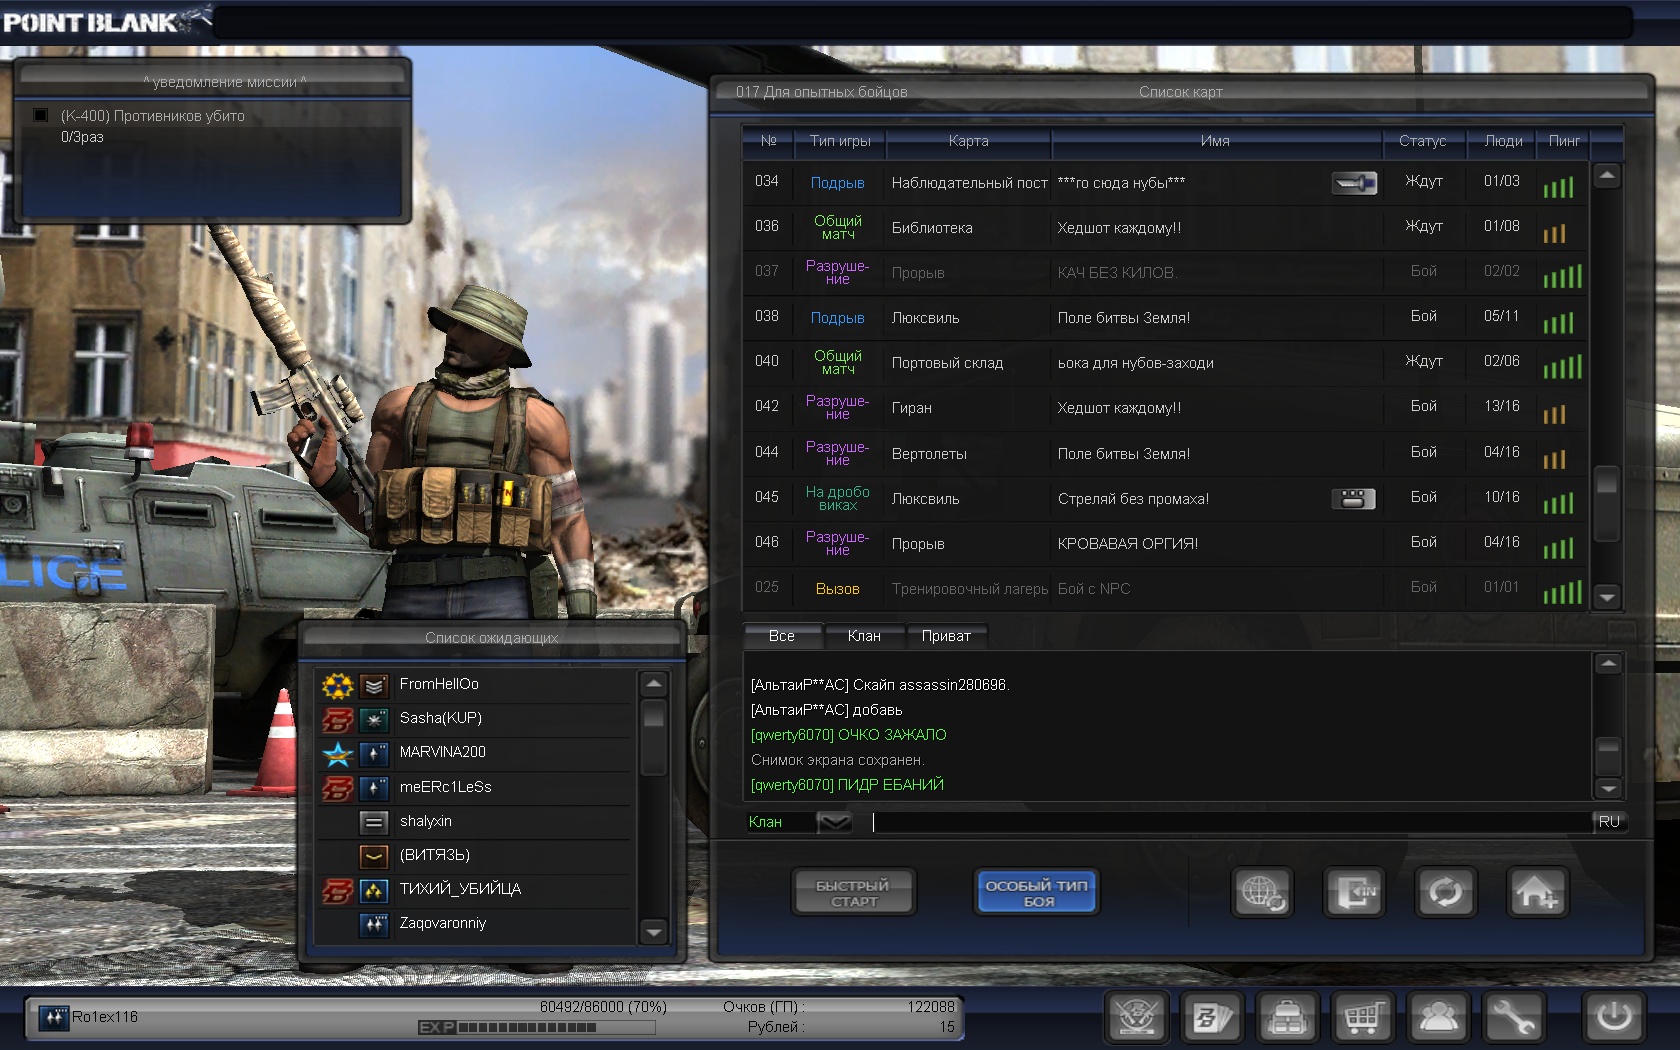Screen dimensions: 1680x1050
Task: Open settings with the wrench icon
Action: (1513, 1018)
